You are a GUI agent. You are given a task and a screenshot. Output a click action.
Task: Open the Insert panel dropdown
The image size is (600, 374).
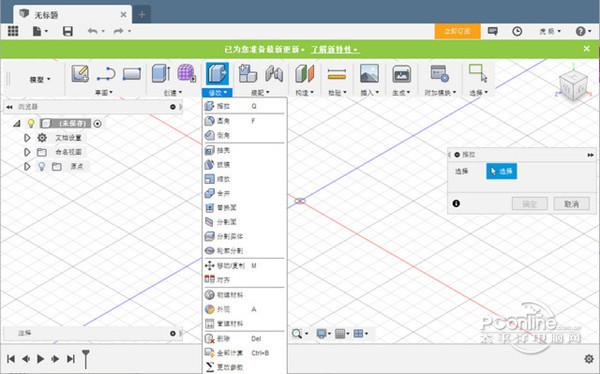point(370,93)
